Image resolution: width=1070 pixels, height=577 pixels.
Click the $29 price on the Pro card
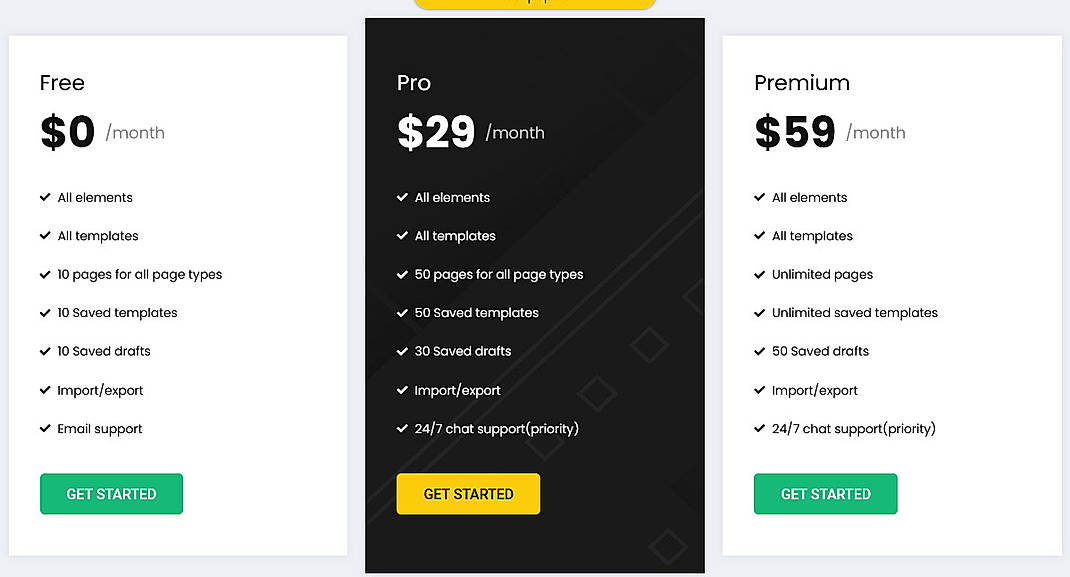[x=435, y=131]
